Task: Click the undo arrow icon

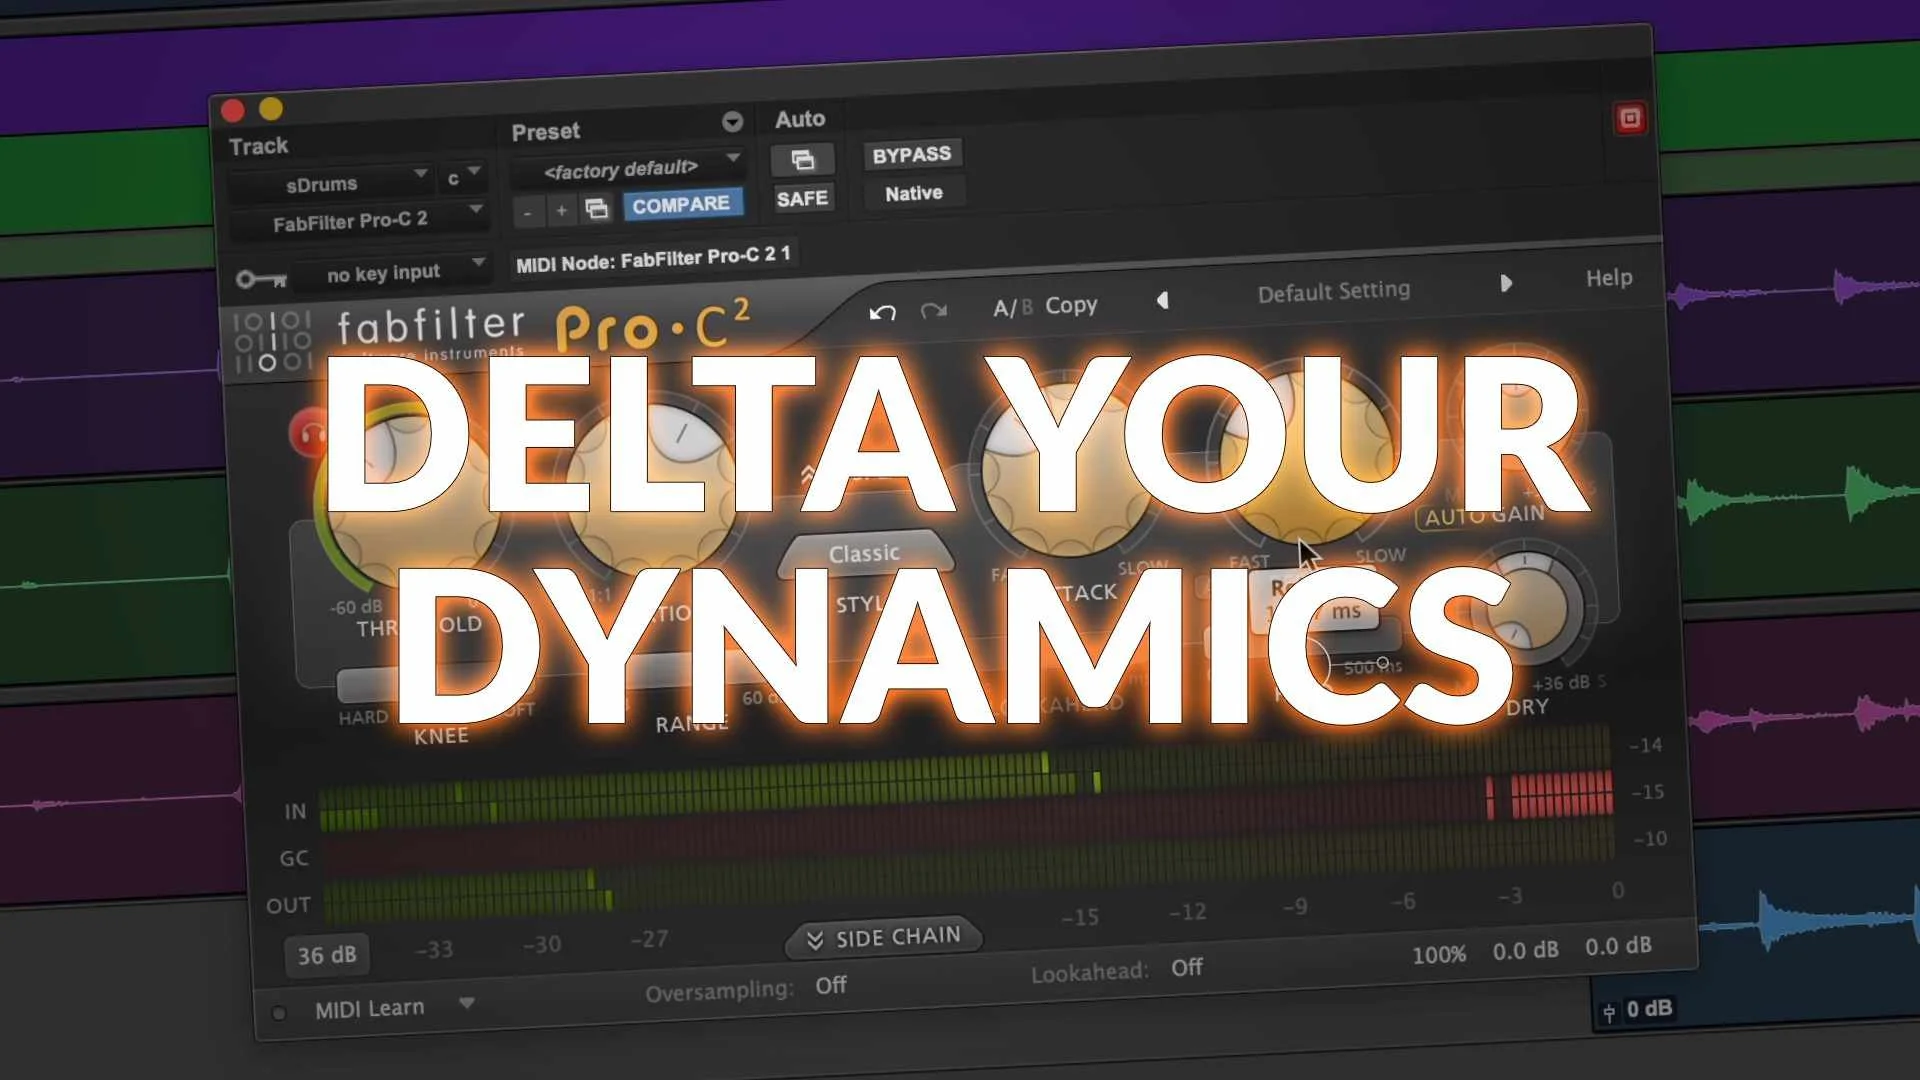Action: (882, 312)
